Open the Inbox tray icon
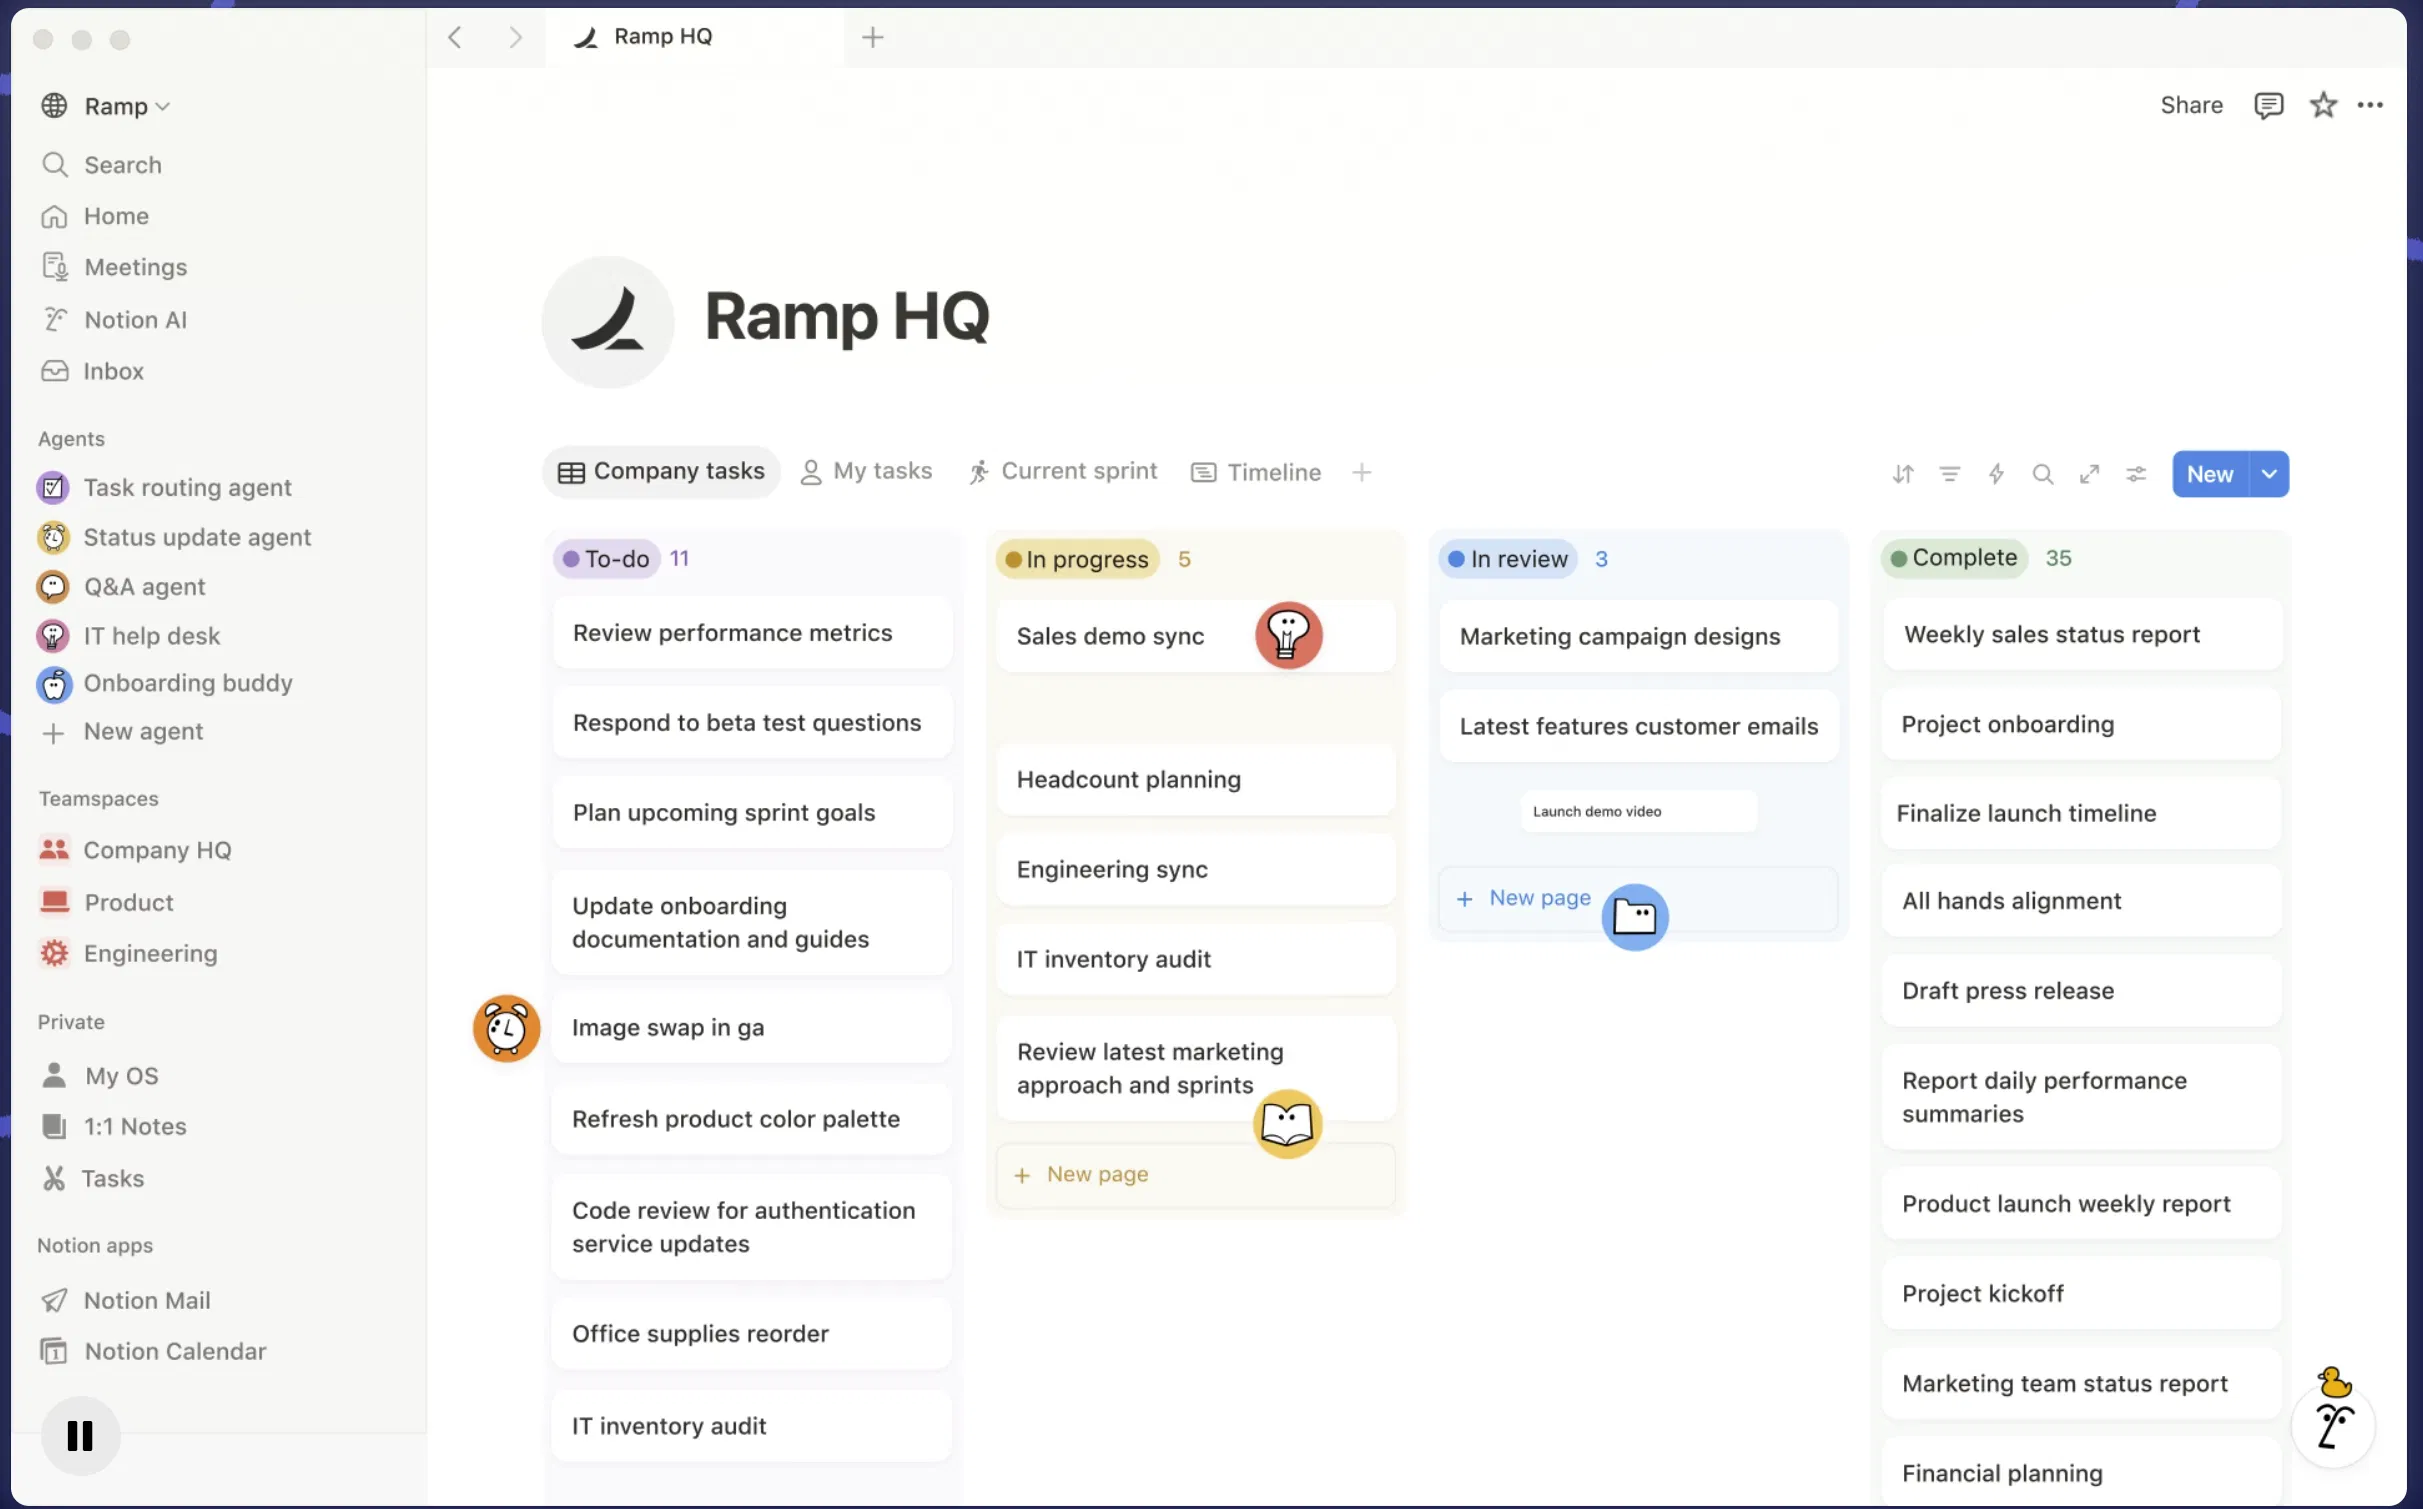The image size is (2423, 1509). [54, 371]
